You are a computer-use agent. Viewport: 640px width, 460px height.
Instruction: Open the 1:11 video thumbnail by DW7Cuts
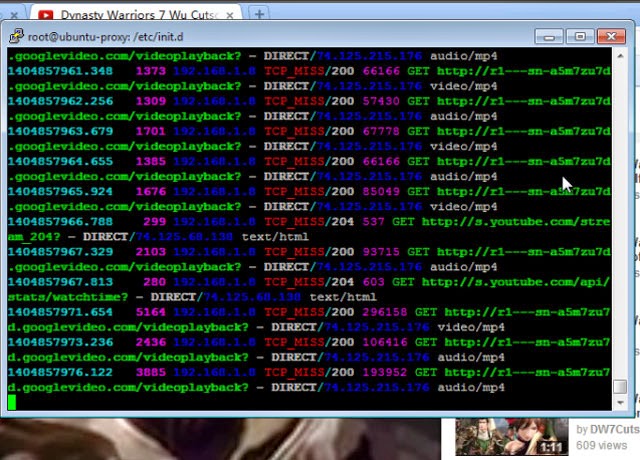(511, 437)
